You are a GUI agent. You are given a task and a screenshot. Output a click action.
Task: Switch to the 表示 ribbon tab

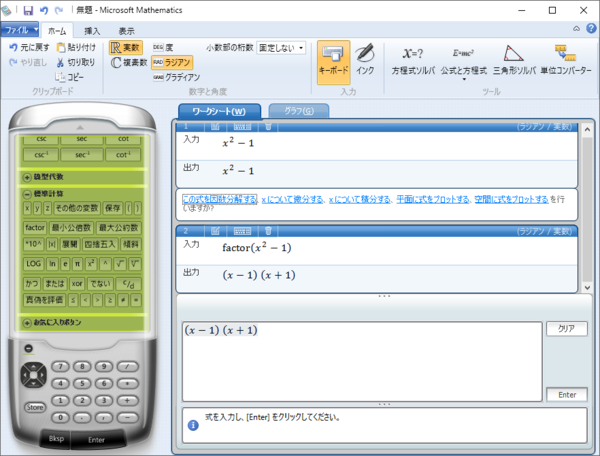(x=126, y=31)
